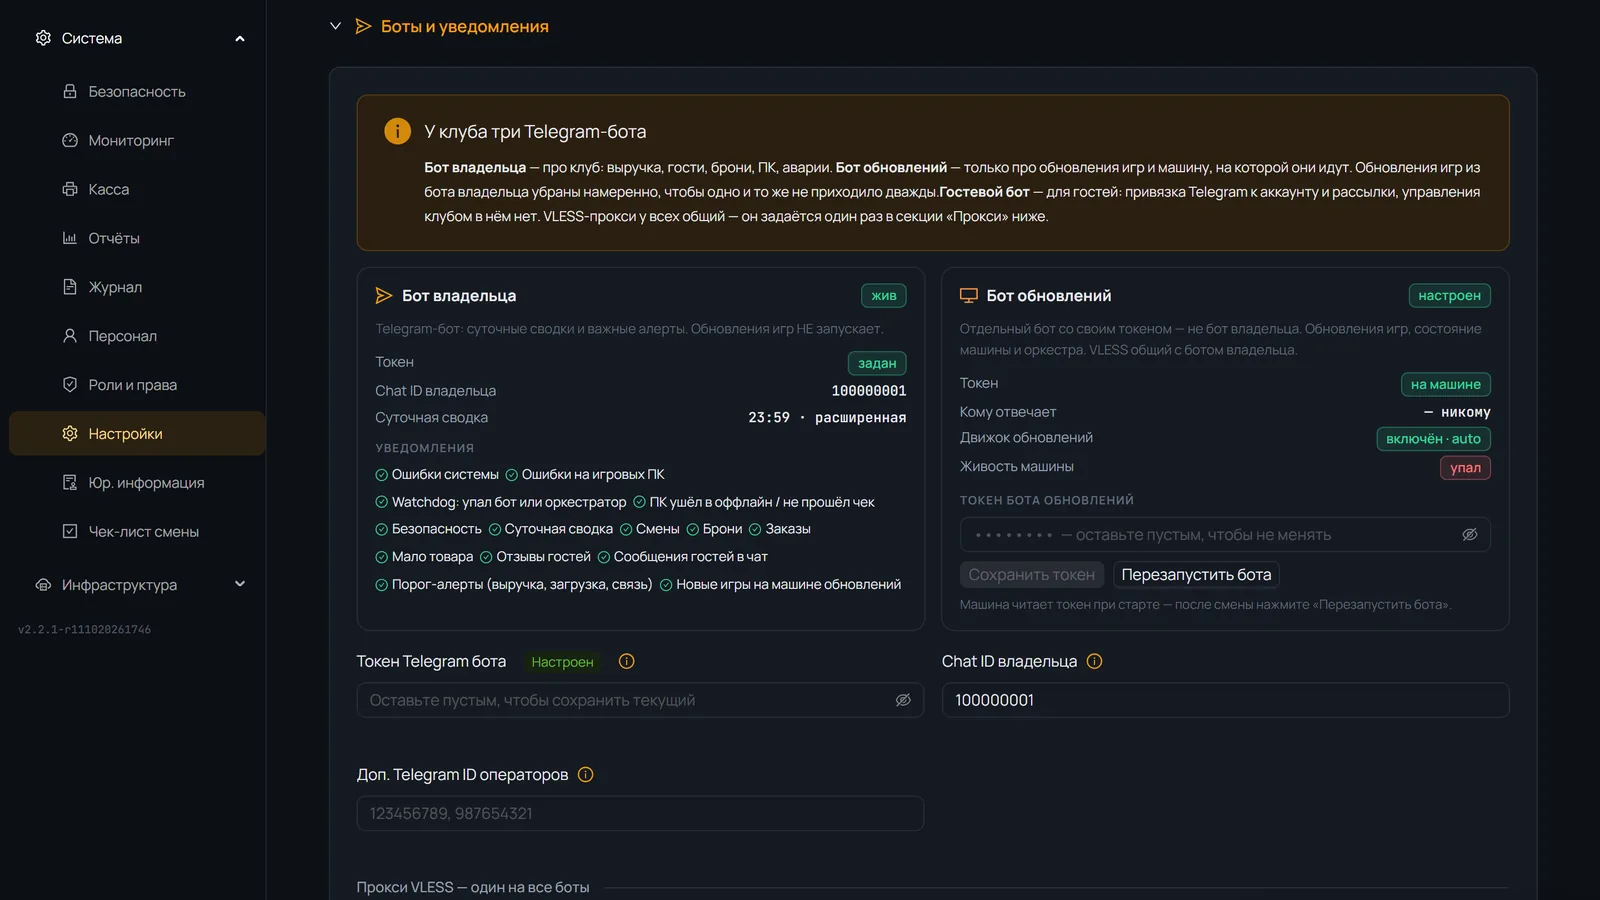The image size is (1600, 900).
Task: Click the Роли и права shield icon
Action: point(70,385)
